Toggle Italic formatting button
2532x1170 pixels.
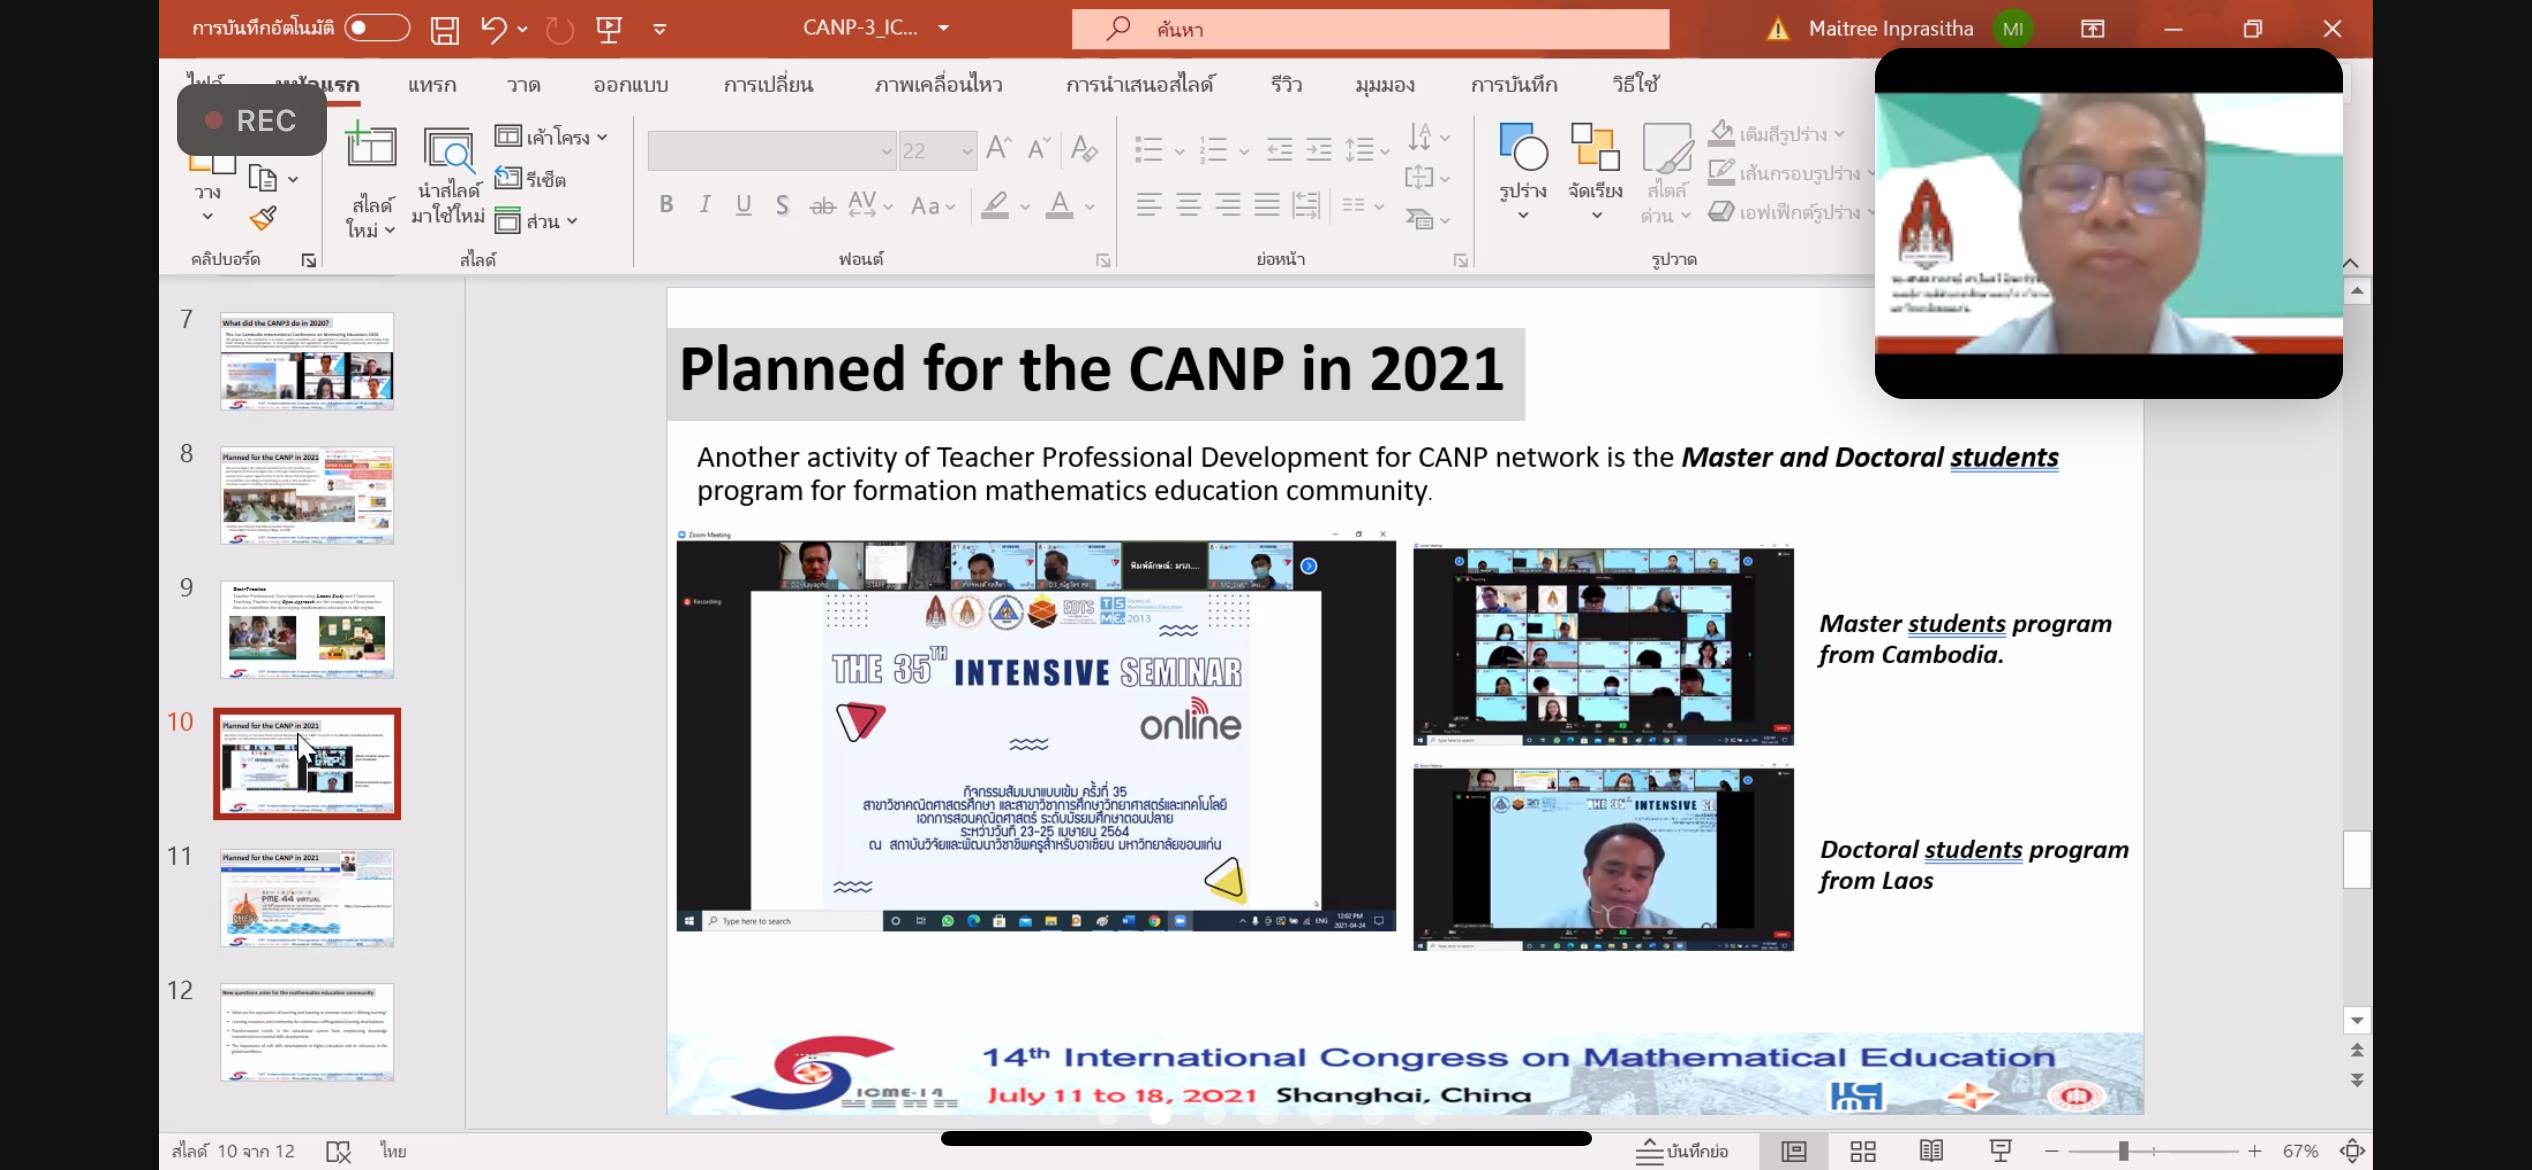coord(705,205)
